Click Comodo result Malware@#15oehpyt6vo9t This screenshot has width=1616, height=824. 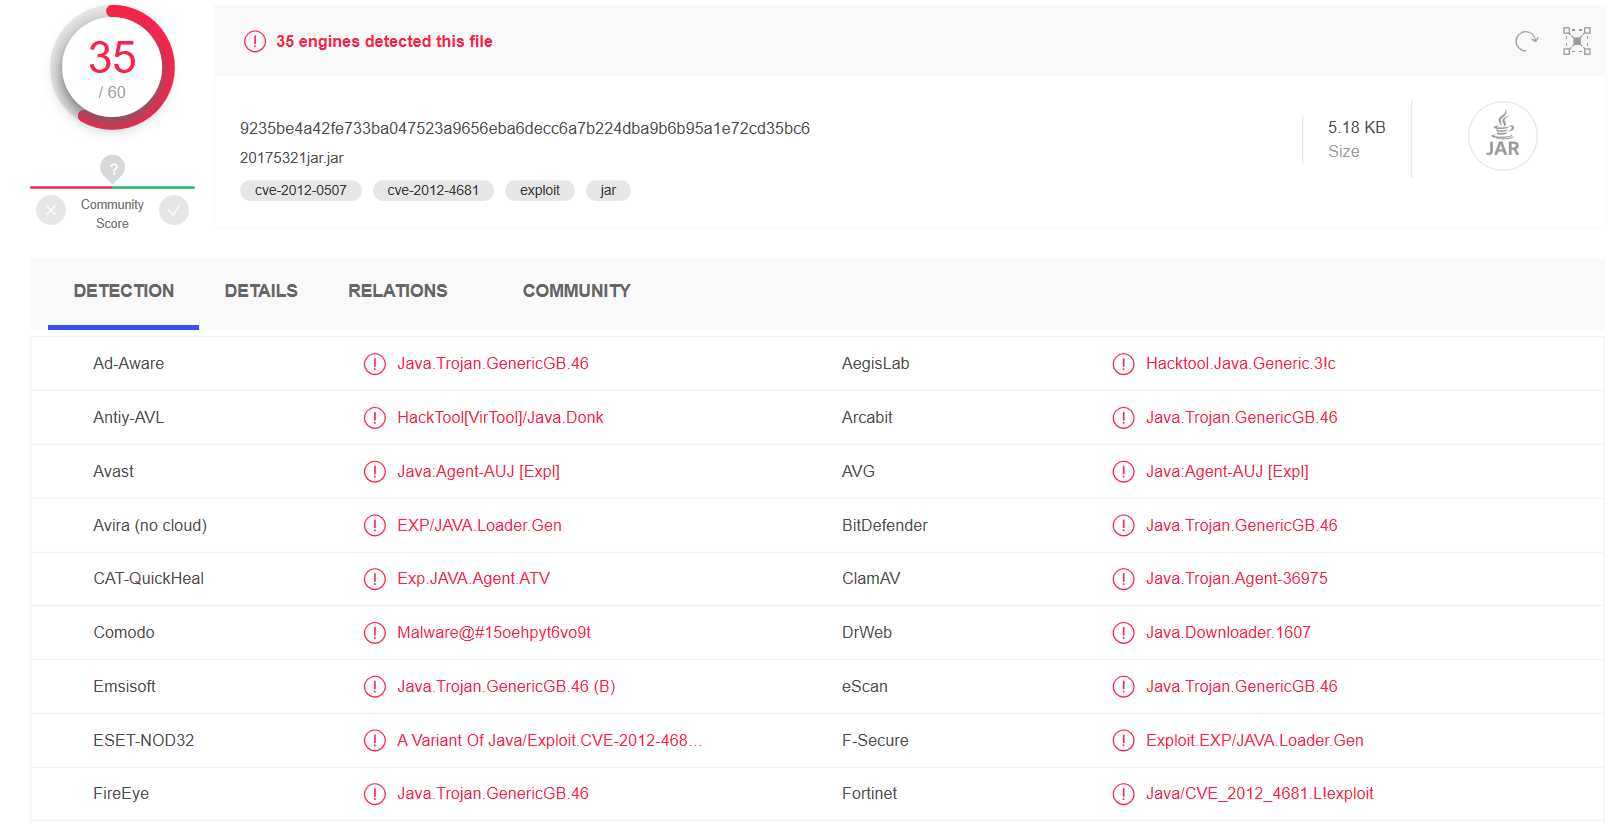coord(494,633)
